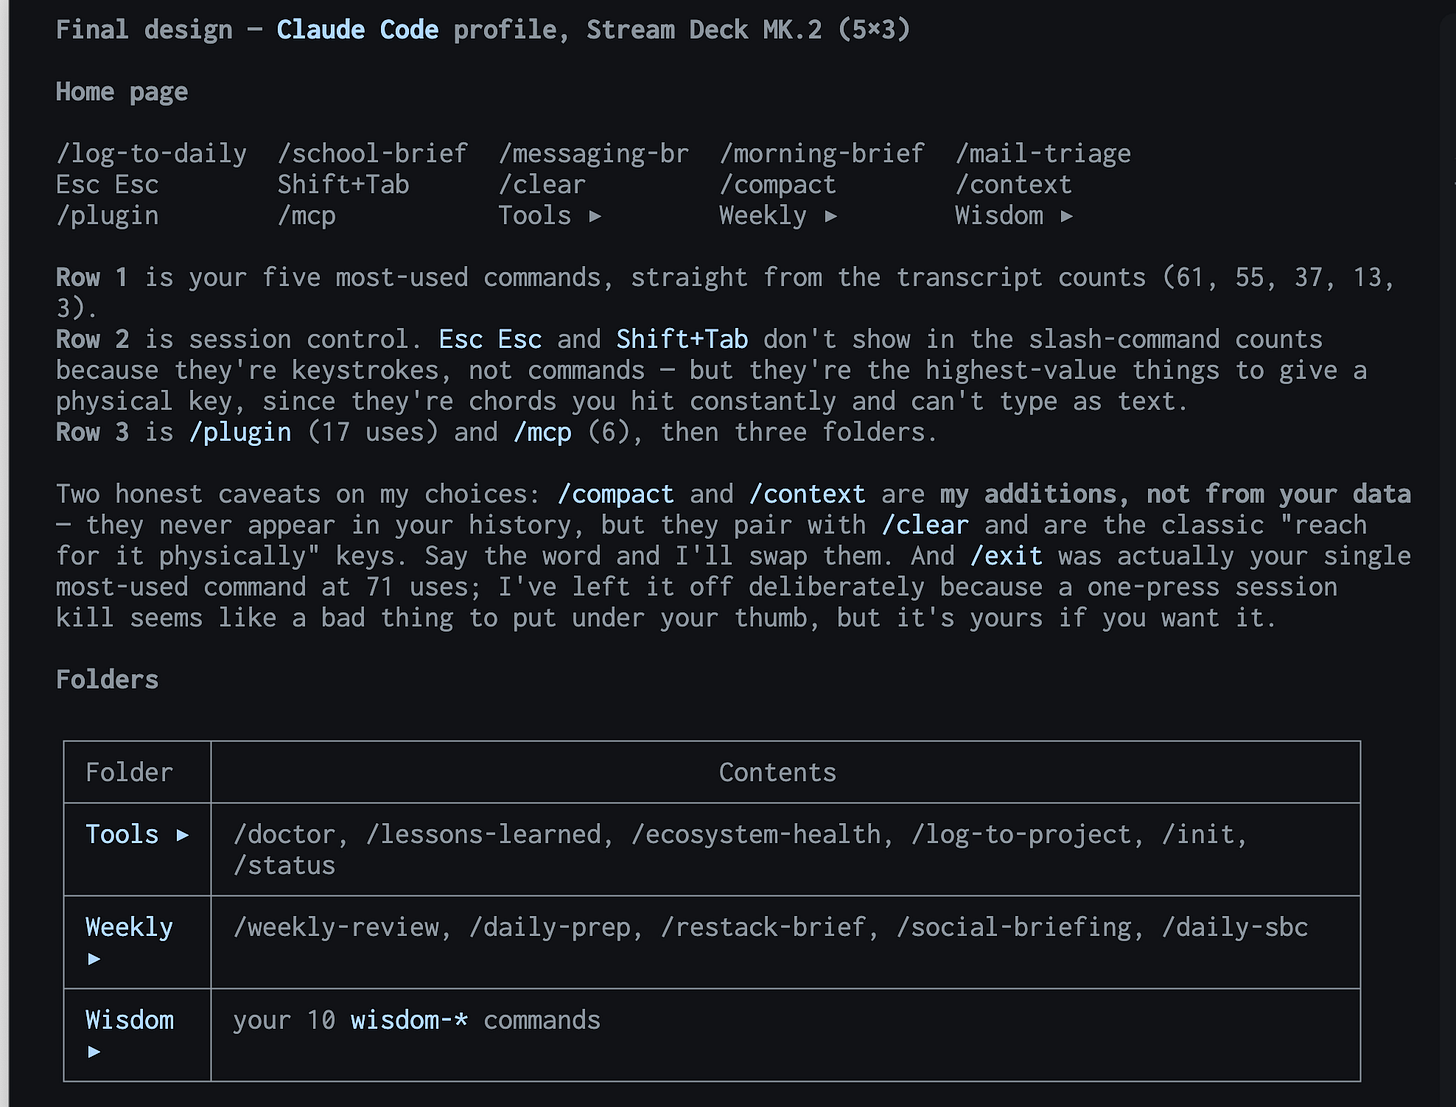Viewport: 1456px width, 1107px height.
Task: Click the arrow beside Wisdom in home grid
Action: pyautogui.click(x=1066, y=216)
